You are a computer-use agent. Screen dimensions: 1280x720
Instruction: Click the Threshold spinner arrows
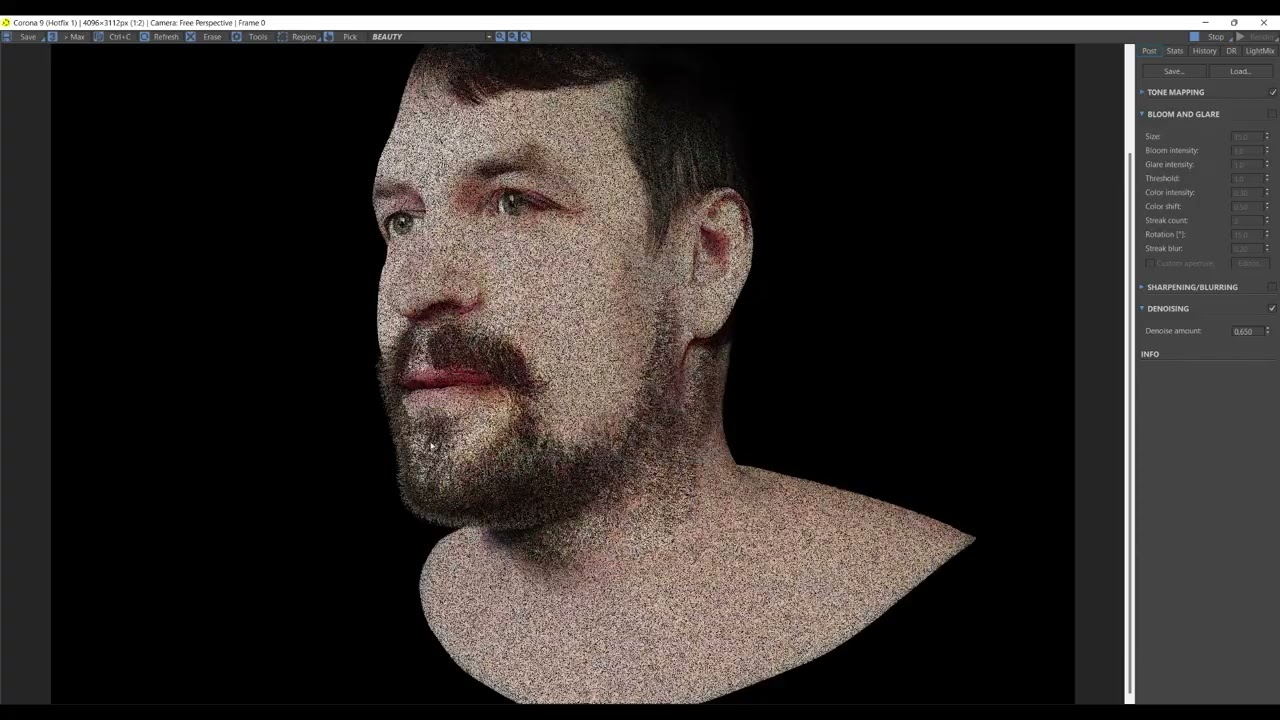click(1267, 179)
